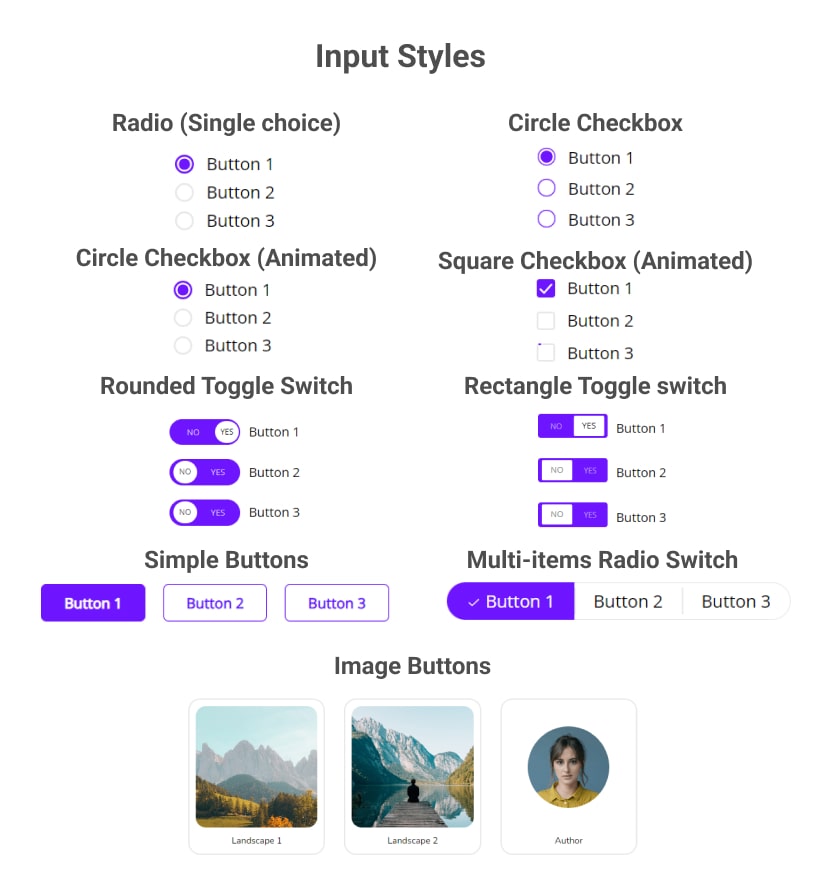Click the outlined Button 2 simple button

(x=215, y=603)
